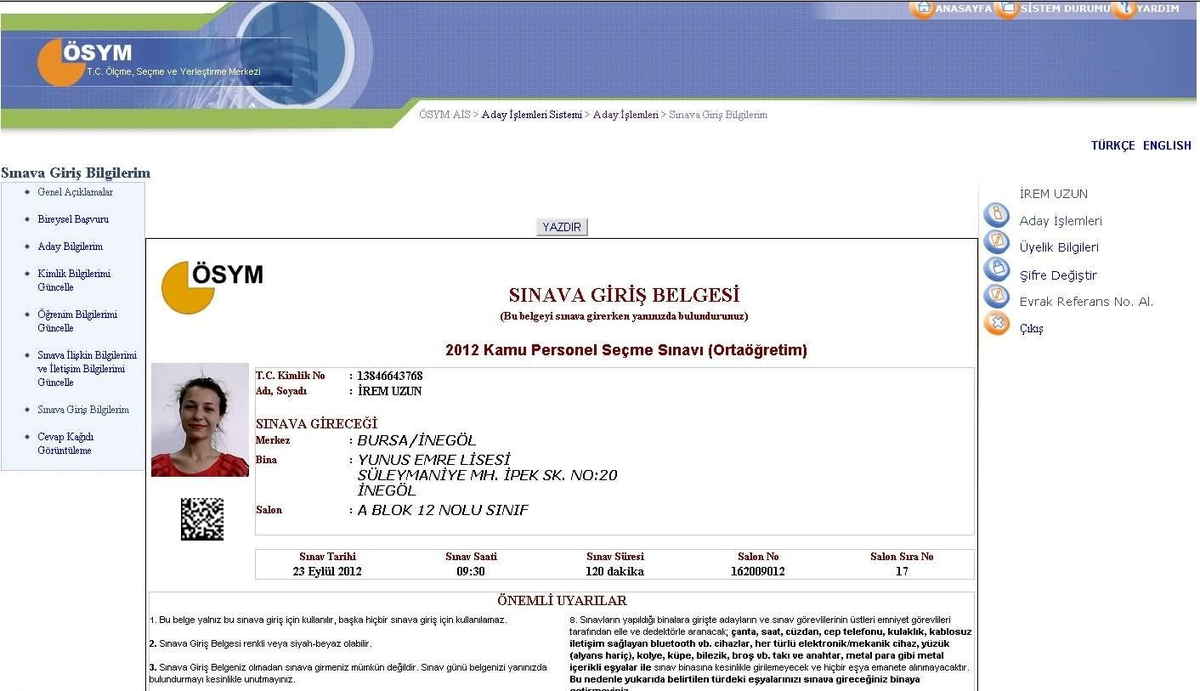Click the ÖSYM logo in header

click(x=85, y=60)
